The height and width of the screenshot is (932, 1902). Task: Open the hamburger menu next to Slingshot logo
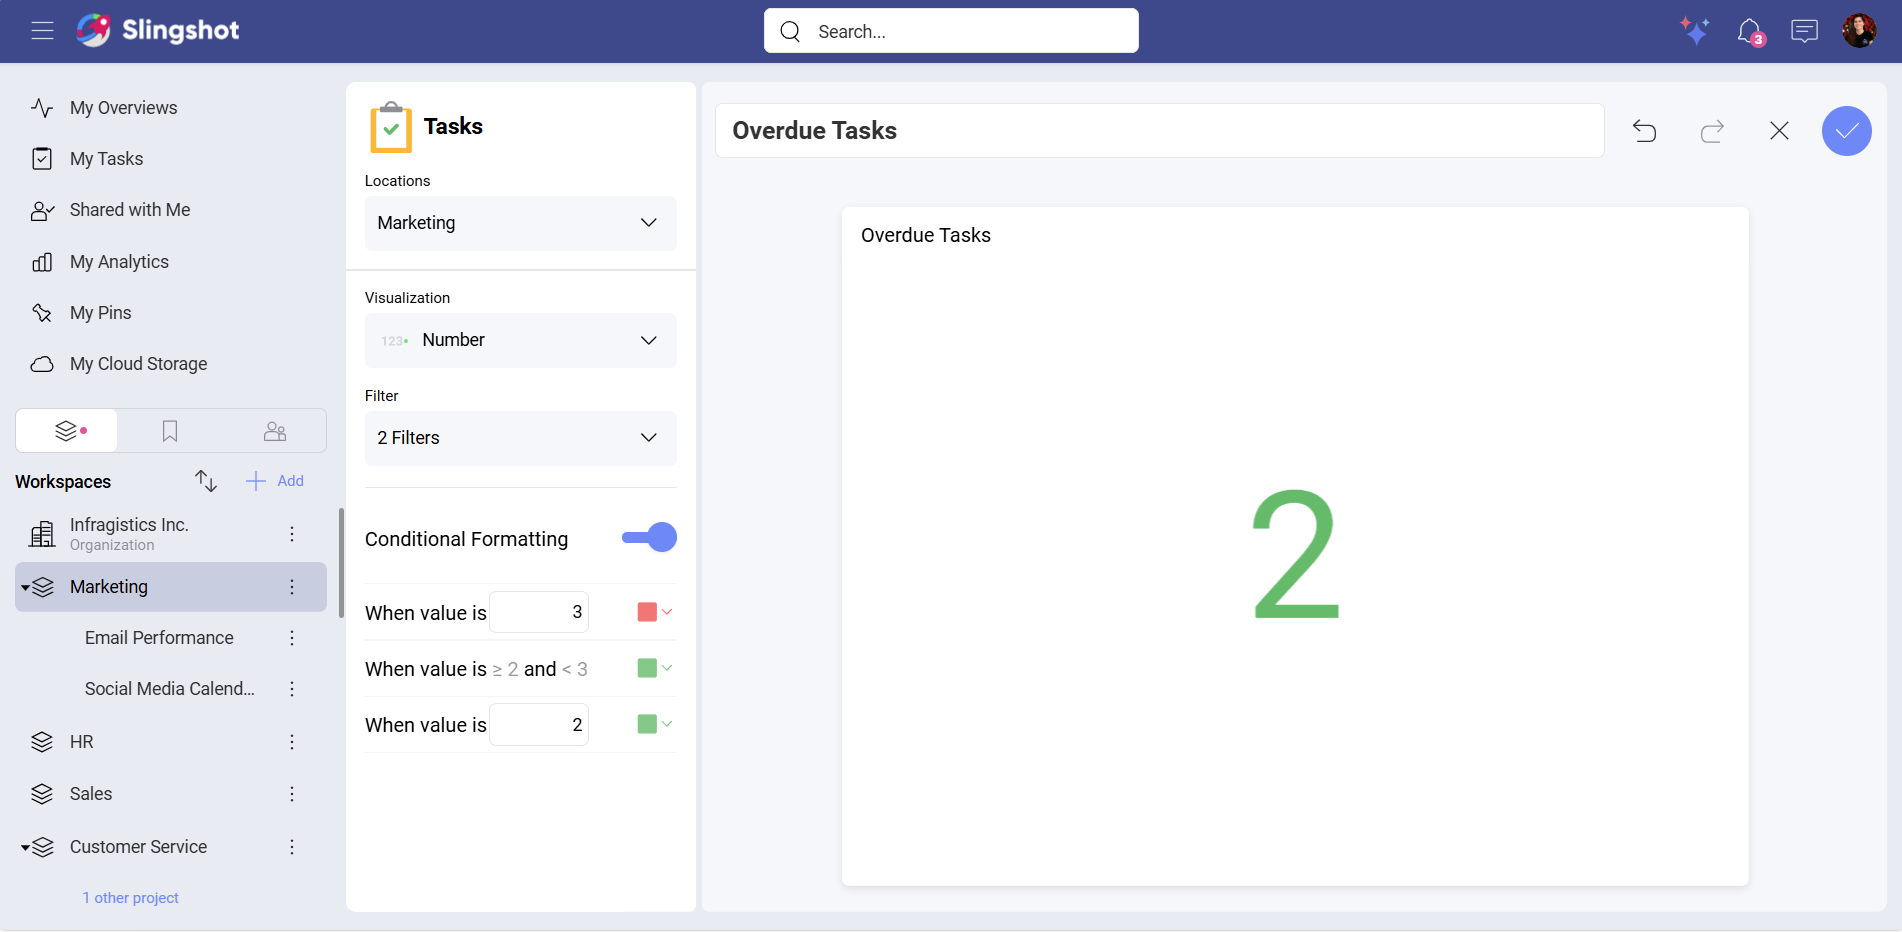coord(42,31)
